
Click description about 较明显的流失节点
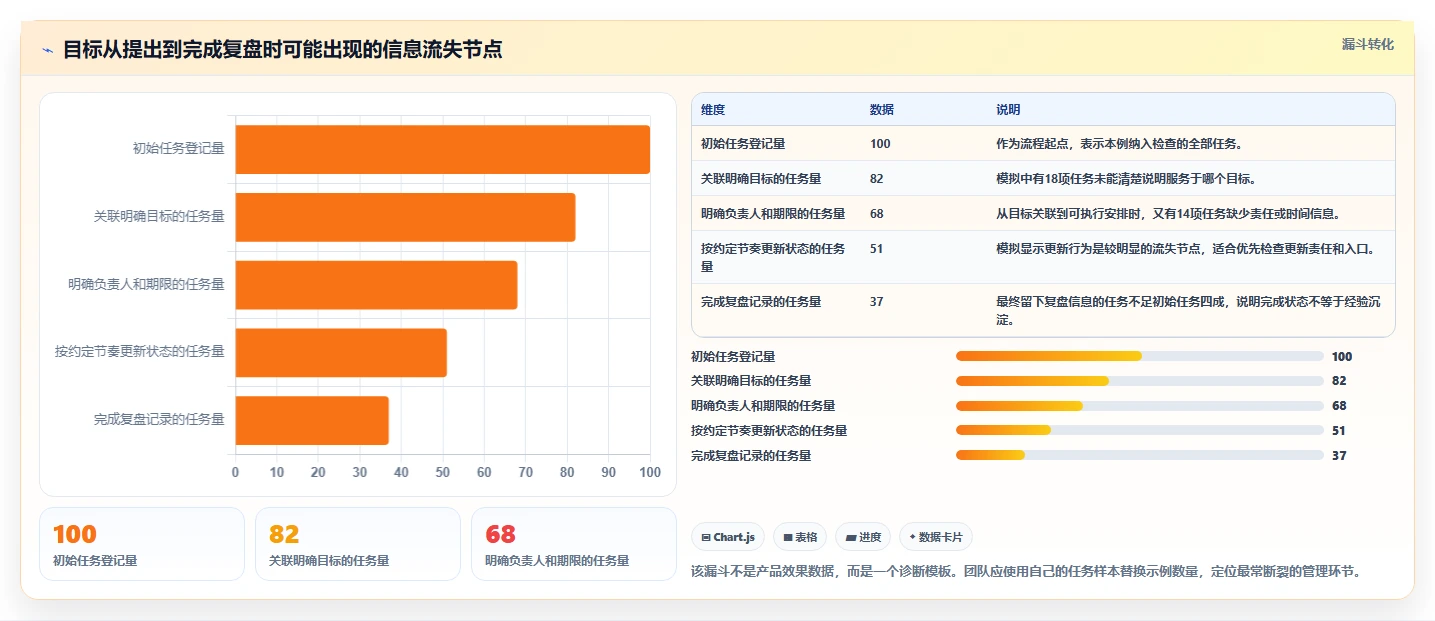(1185, 249)
